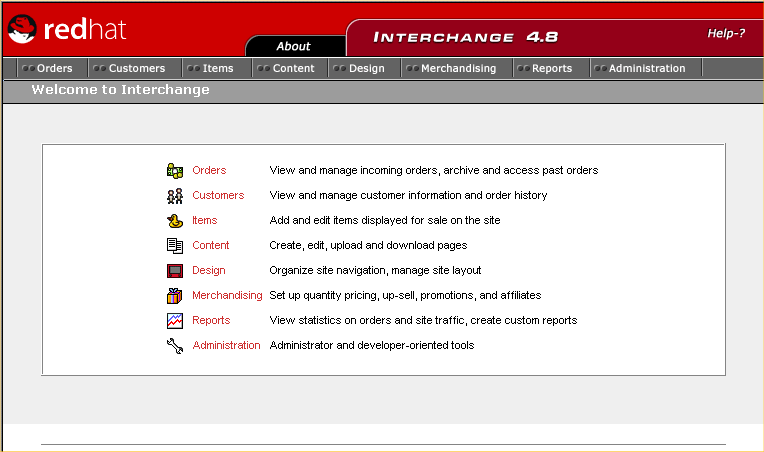The height and width of the screenshot is (452, 764).
Task: Click the Items duck icon
Action: [175, 221]
